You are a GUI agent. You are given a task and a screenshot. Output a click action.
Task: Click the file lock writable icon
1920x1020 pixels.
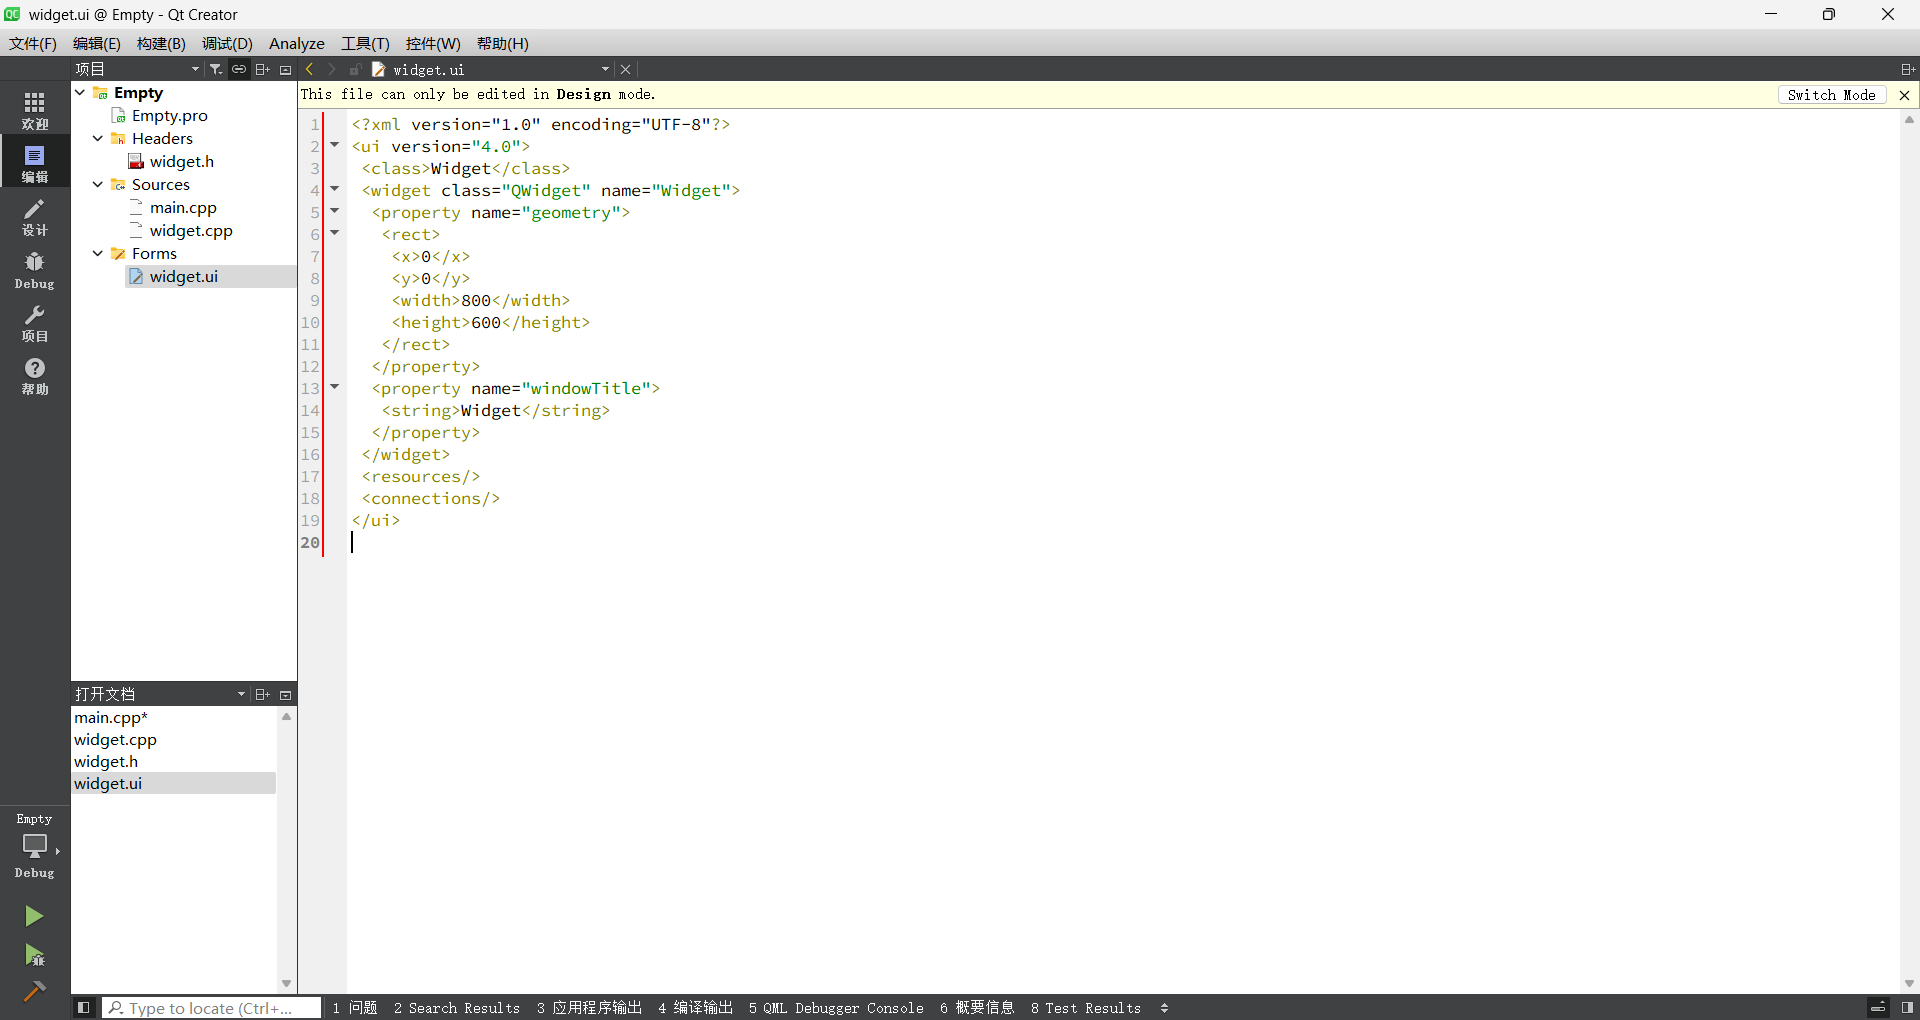[x=355, y=69]
